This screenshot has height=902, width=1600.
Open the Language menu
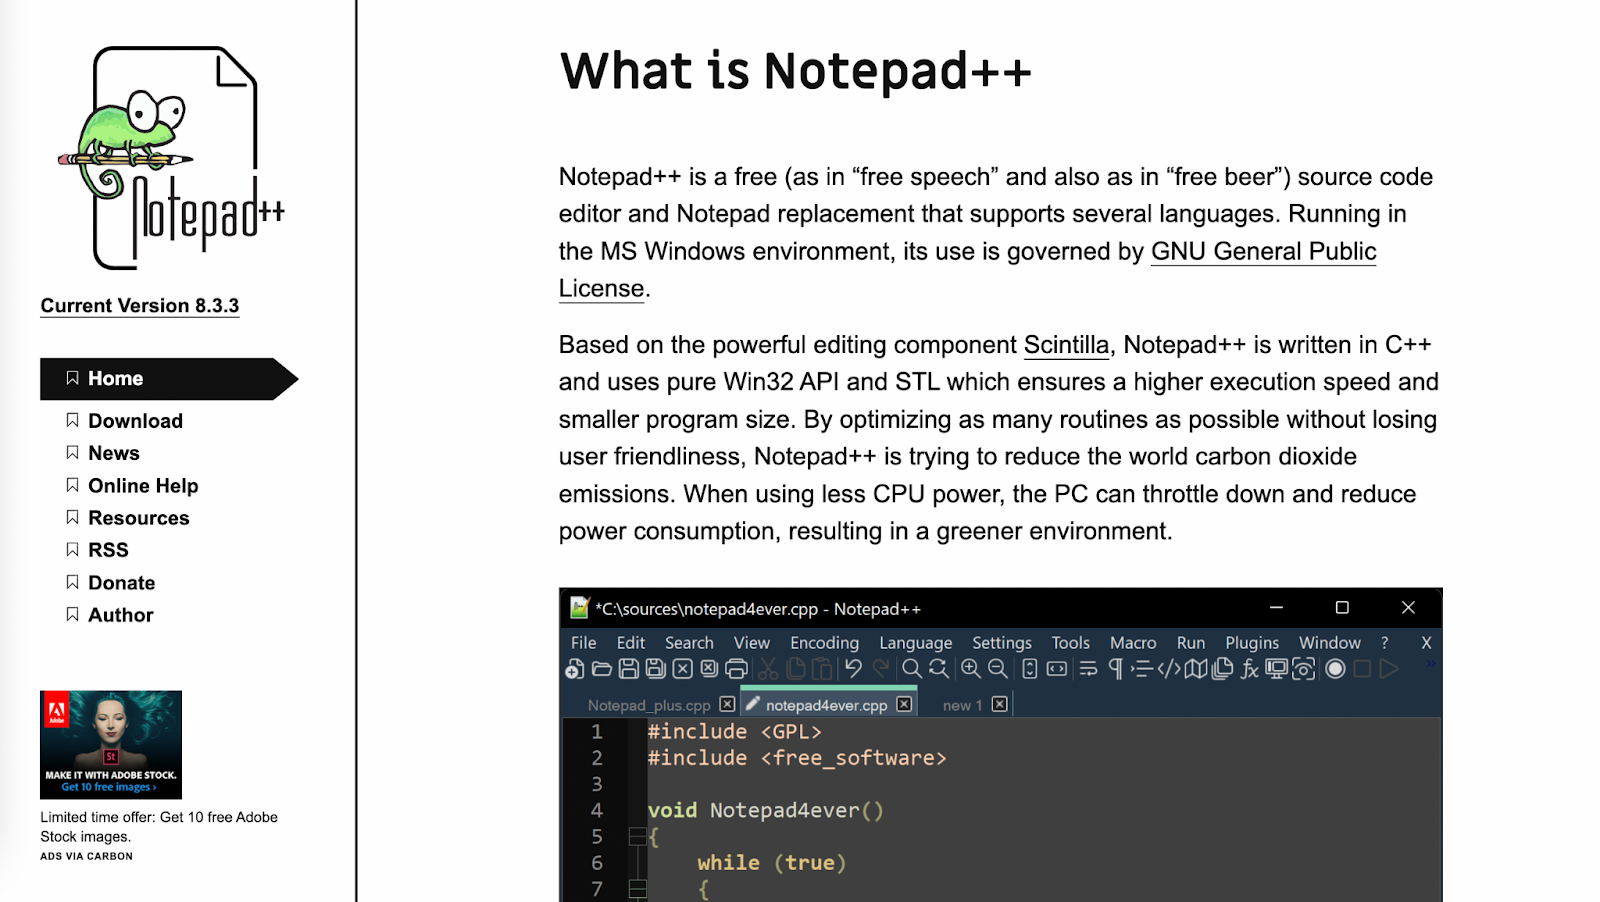916,643
